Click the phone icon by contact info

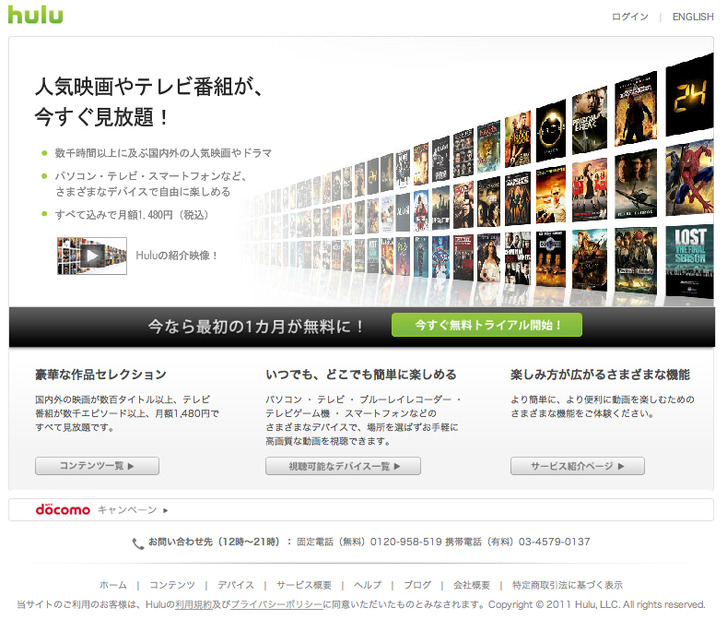138,543
